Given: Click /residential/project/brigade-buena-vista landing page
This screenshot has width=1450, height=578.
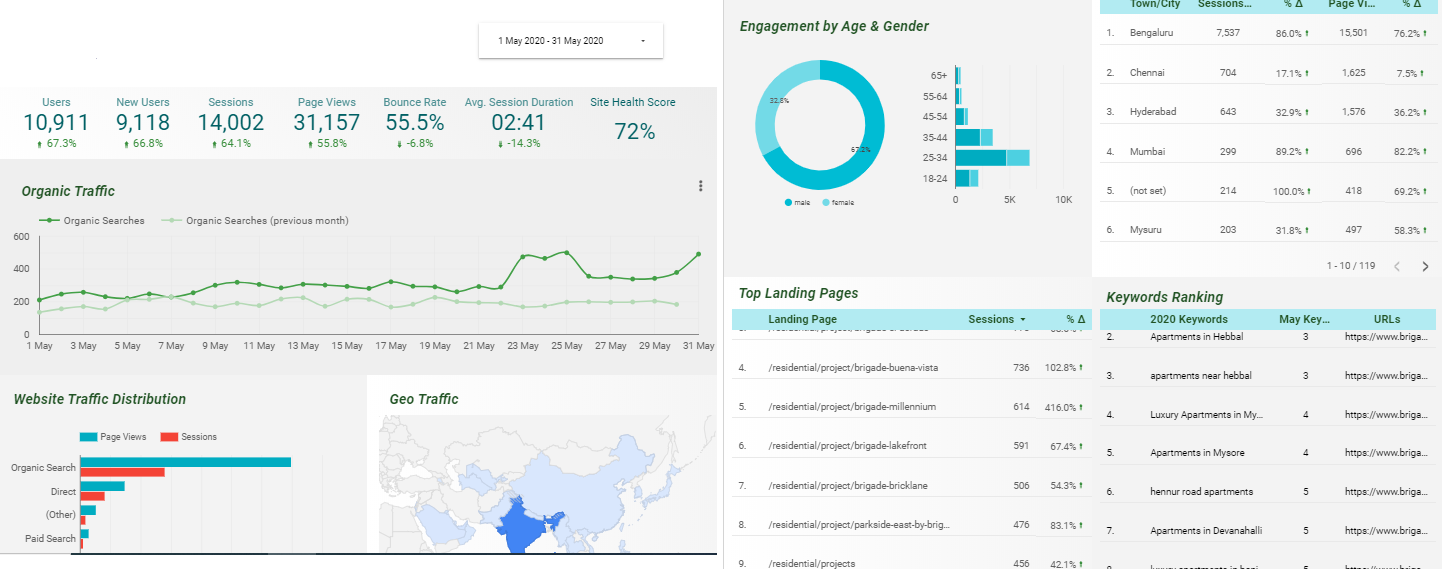Looking at the screenshot, I should click(x=852, y=368).
